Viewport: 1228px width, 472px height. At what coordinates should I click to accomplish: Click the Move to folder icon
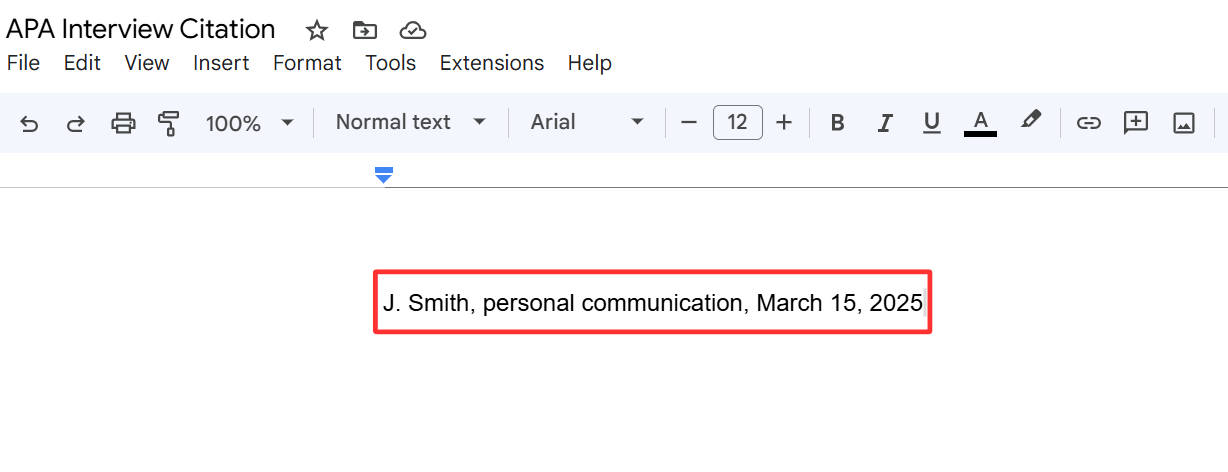[x=365, y=30]
